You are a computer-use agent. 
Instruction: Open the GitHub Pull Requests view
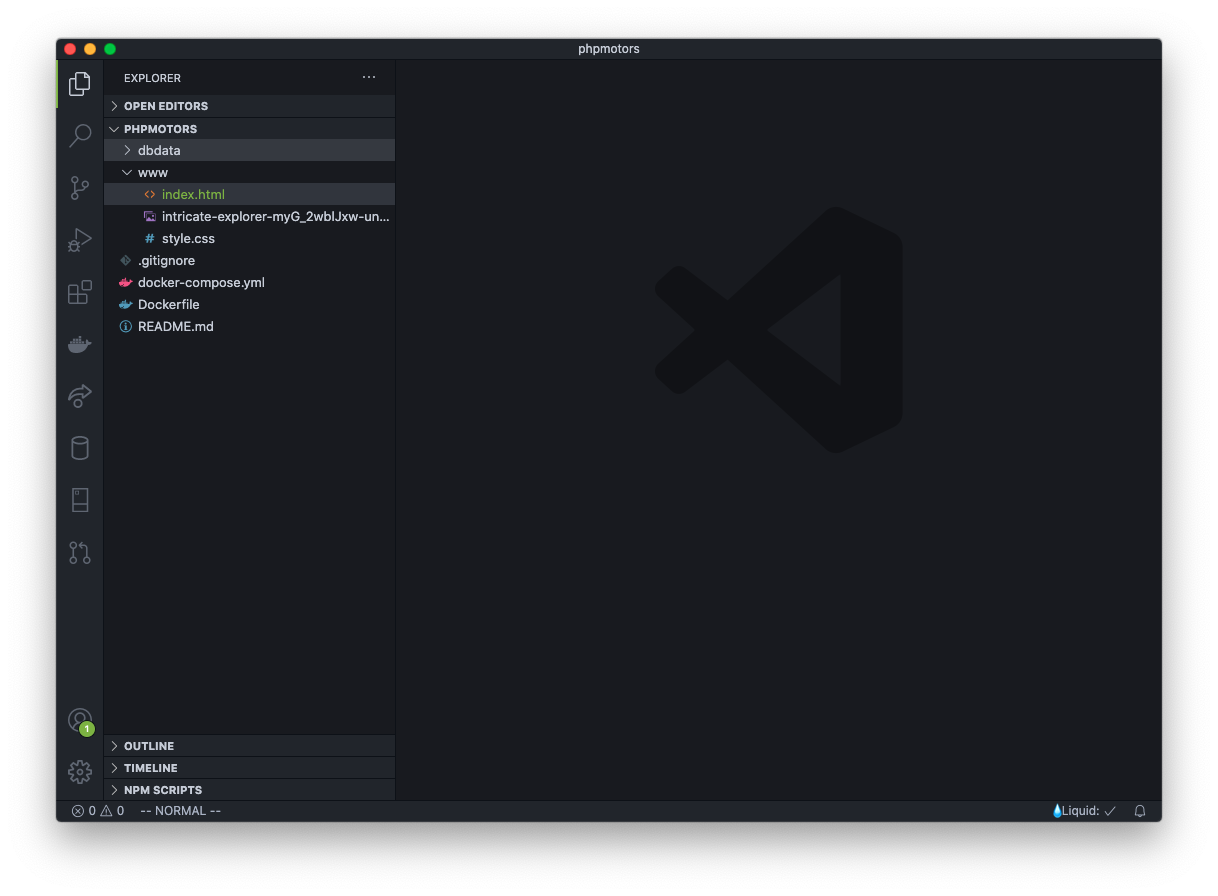pos(80,552)
